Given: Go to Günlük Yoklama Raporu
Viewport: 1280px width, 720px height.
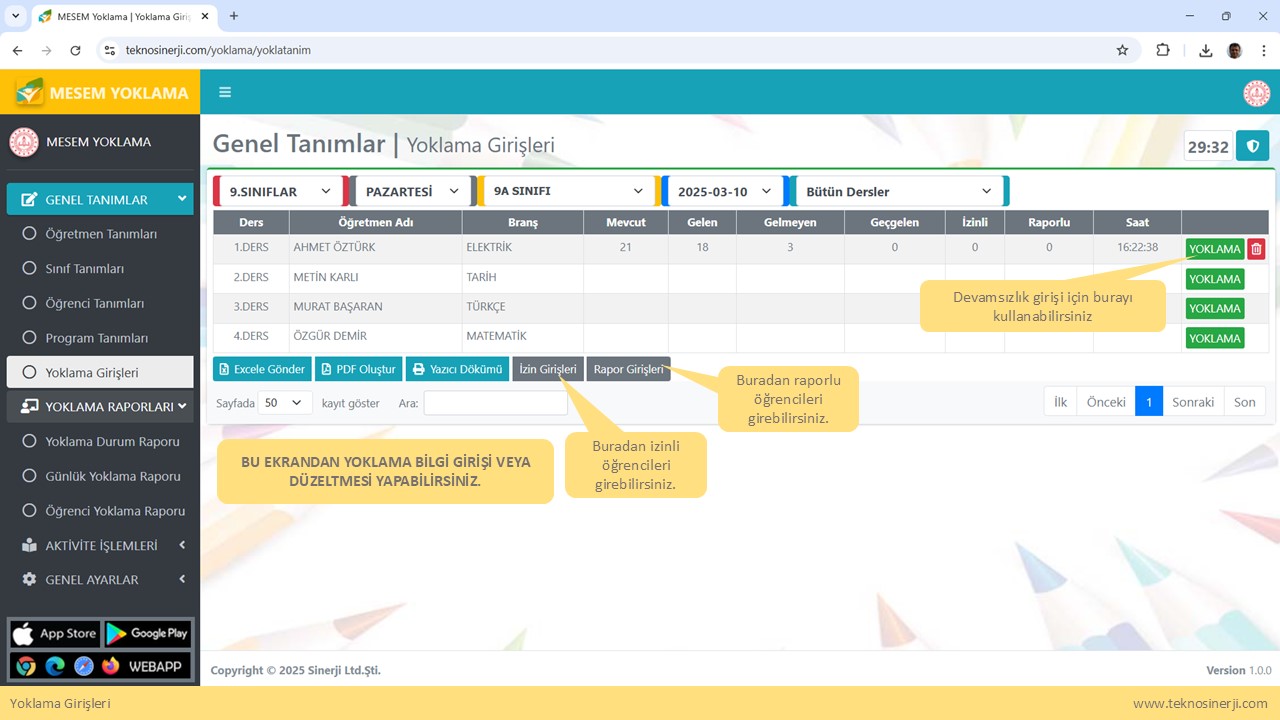Looking at the screenshot, I should coord(112,476).
